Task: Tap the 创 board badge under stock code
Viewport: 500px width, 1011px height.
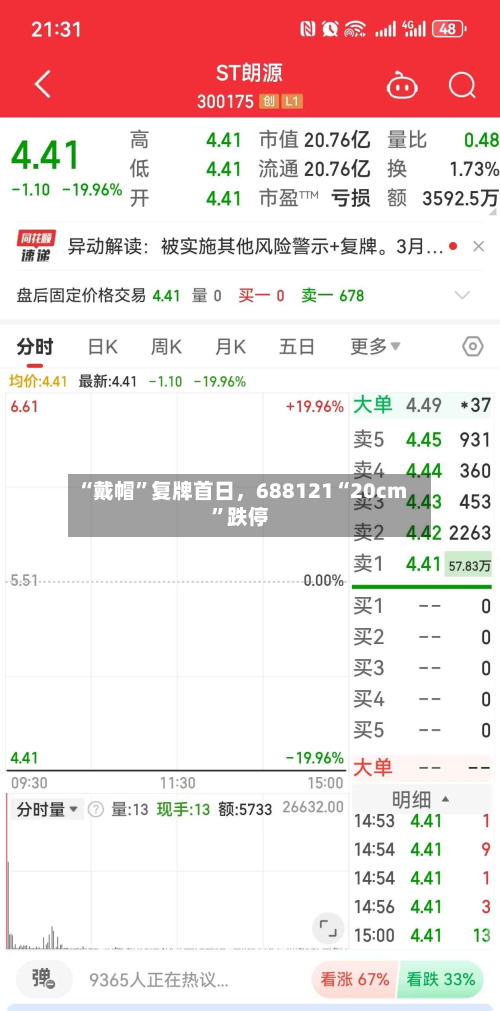Action: pyautogui.click(x=269, y=101)
